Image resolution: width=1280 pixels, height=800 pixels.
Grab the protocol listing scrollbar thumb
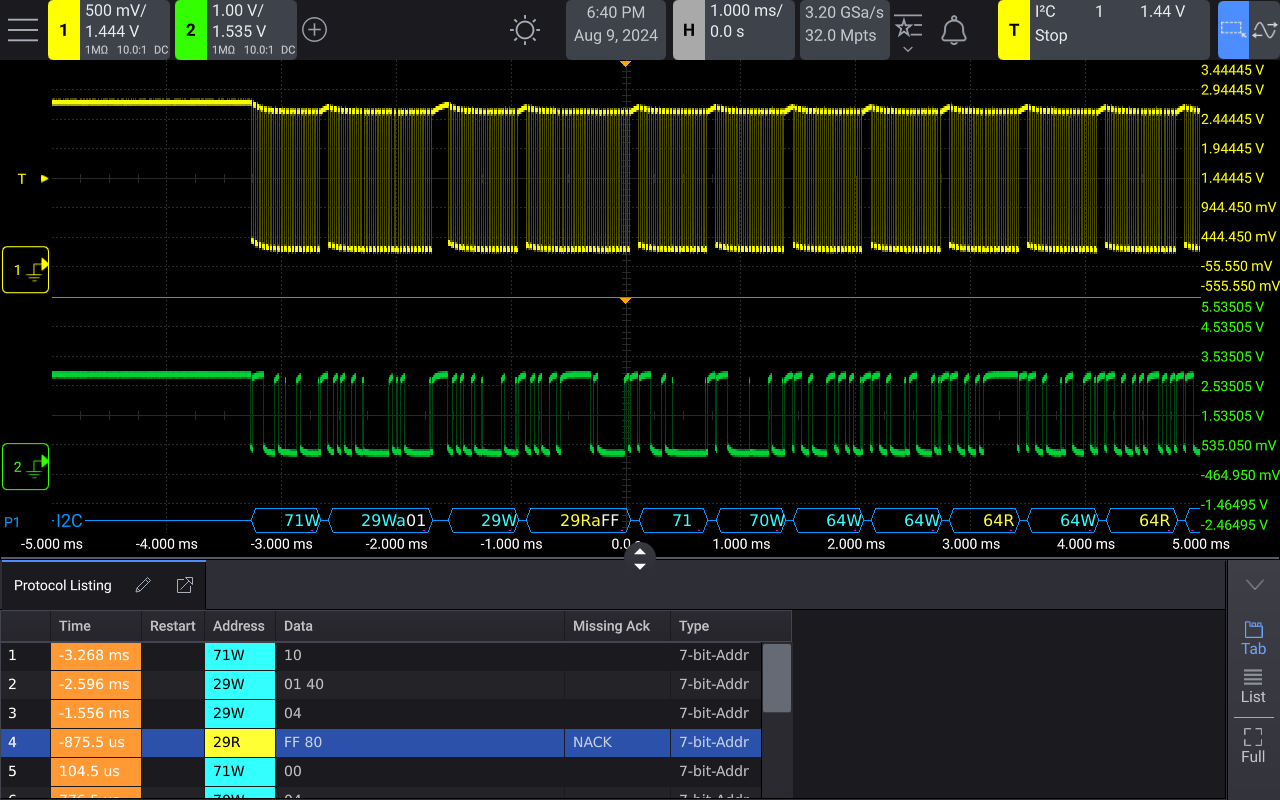click(777, 677)
